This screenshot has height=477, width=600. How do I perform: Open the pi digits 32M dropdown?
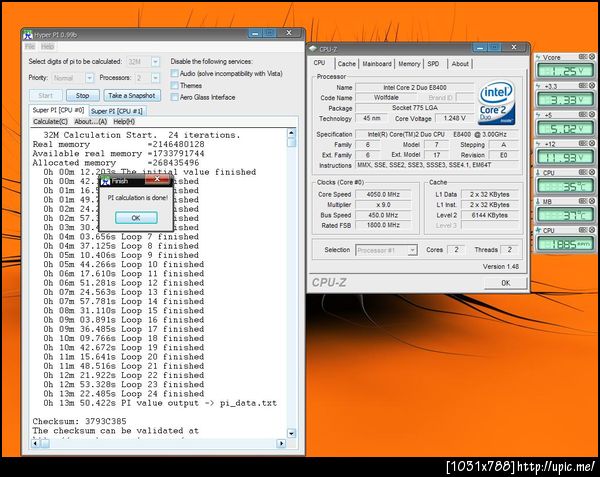[155, 62]
